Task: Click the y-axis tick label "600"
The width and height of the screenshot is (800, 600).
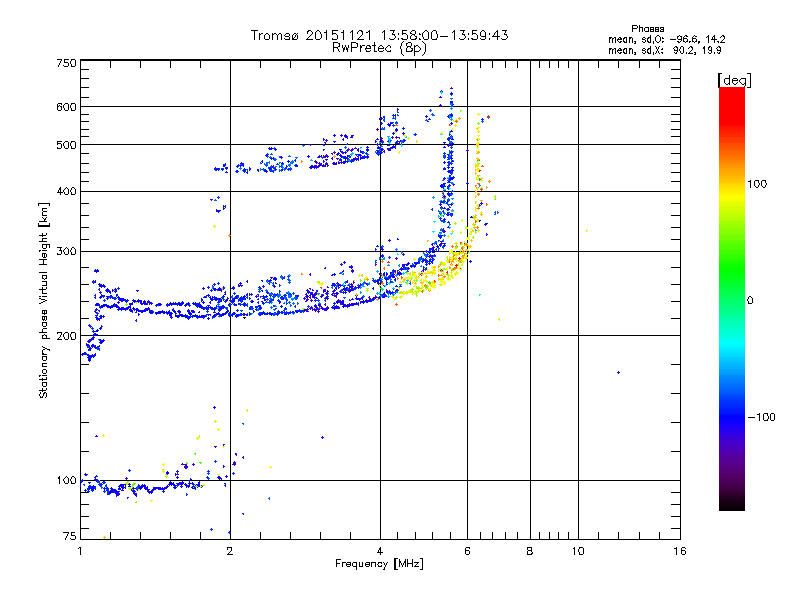Action: pyautogui.click(x=67, y=107)
